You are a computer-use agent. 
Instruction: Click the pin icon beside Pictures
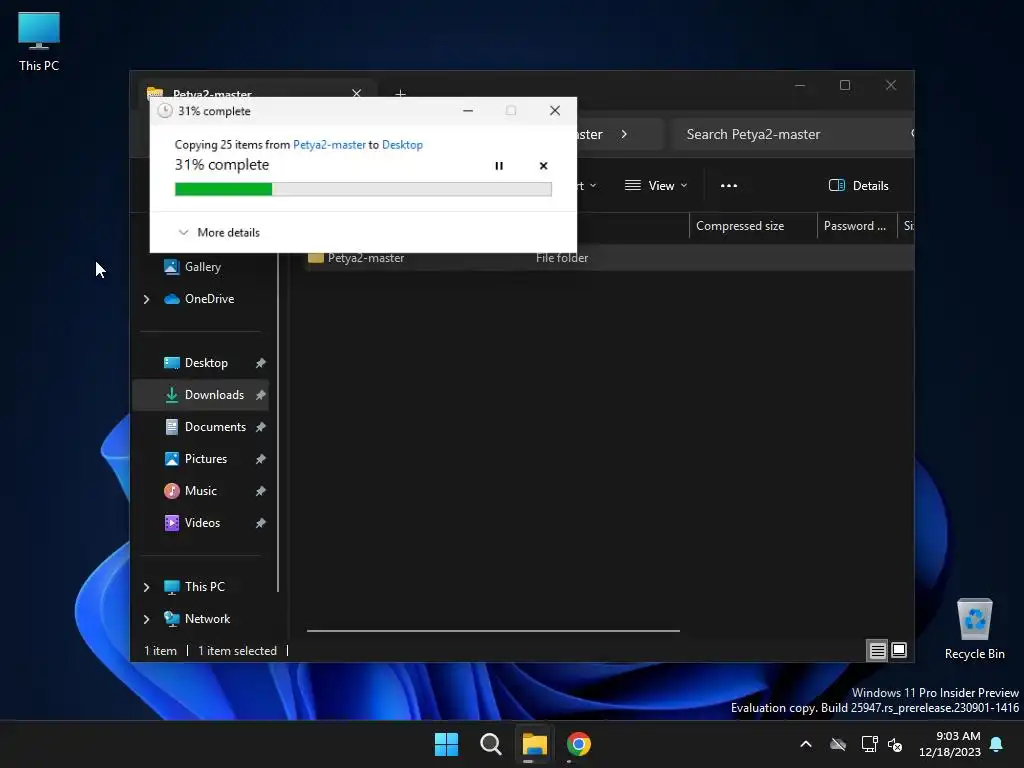(x=261, y=459)
